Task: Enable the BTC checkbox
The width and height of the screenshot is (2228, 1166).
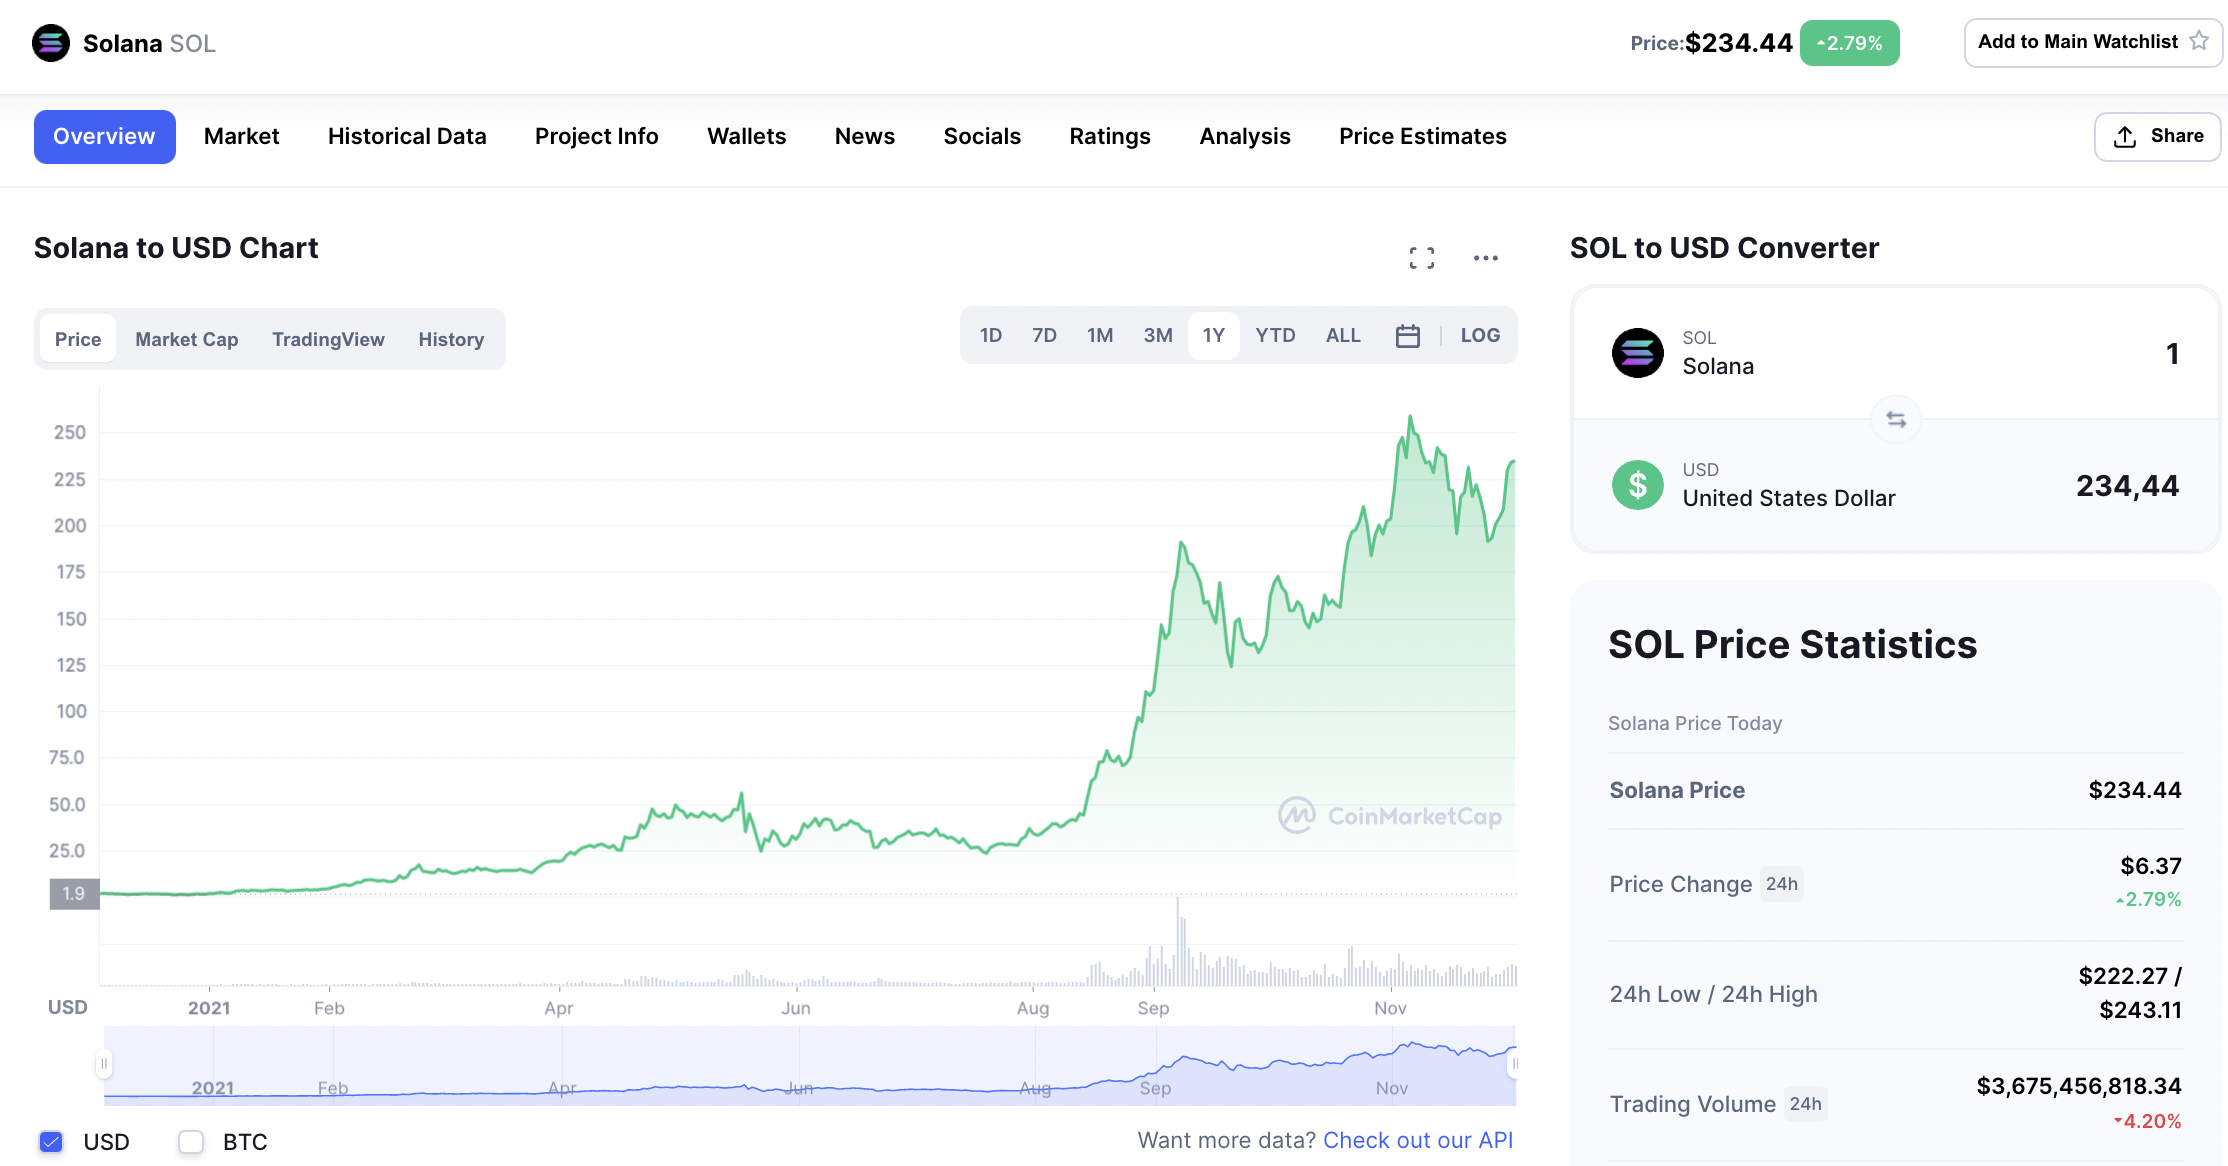Action: [191, 1141]
